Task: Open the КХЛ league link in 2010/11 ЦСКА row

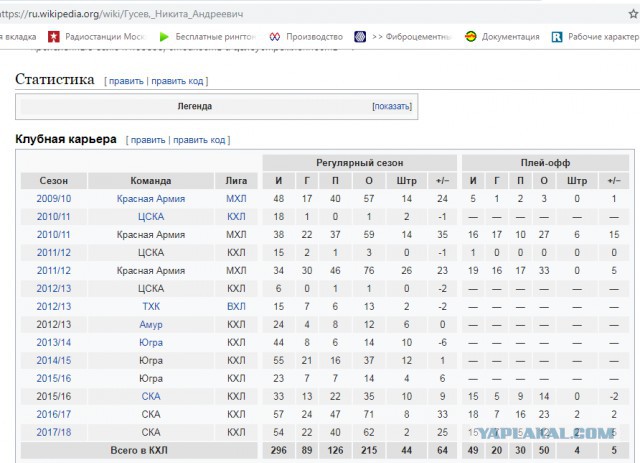Action: [x=236, y=217]
